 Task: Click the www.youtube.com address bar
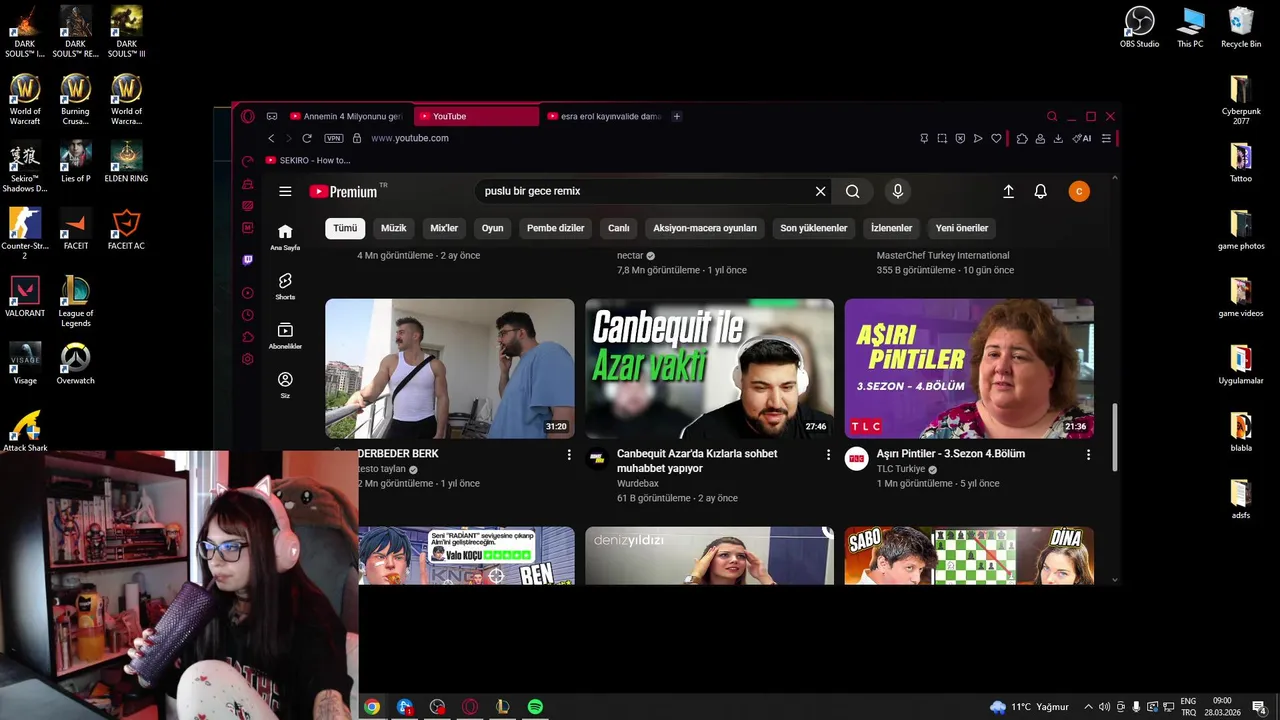click(x=410, y=138)
